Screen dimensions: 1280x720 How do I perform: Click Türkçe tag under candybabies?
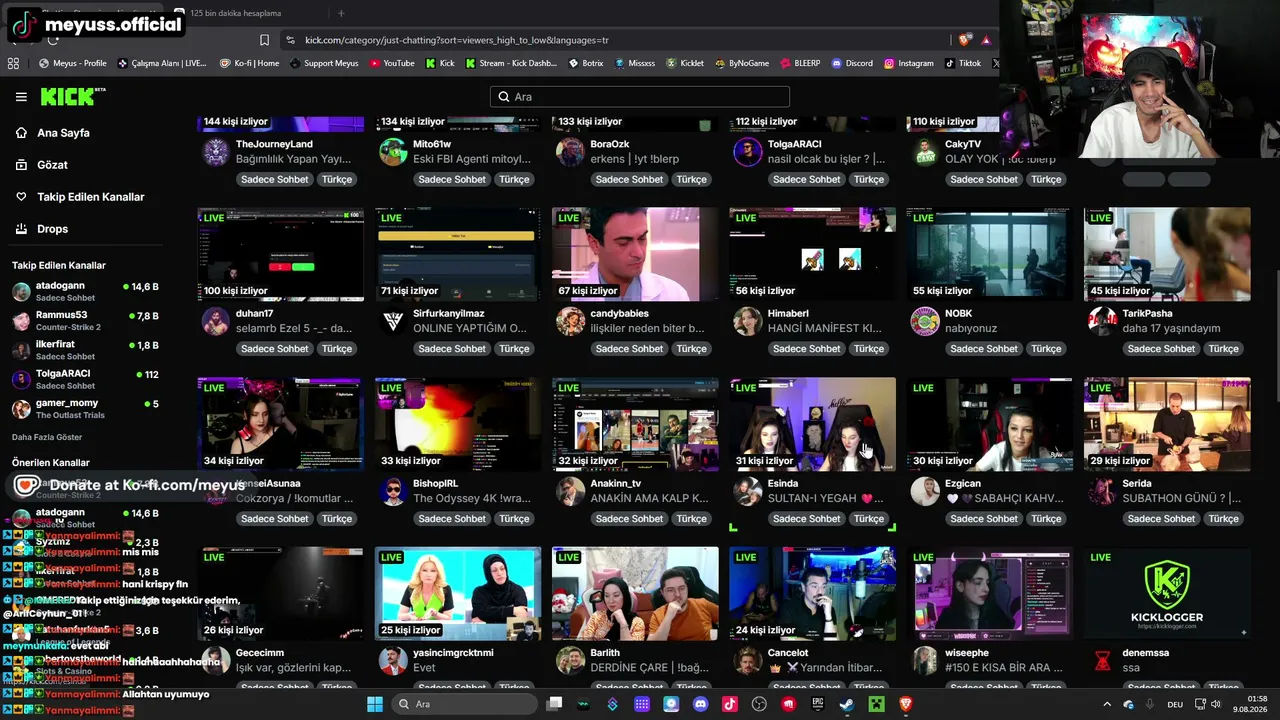pyautogui.click(x=691, y=349)
